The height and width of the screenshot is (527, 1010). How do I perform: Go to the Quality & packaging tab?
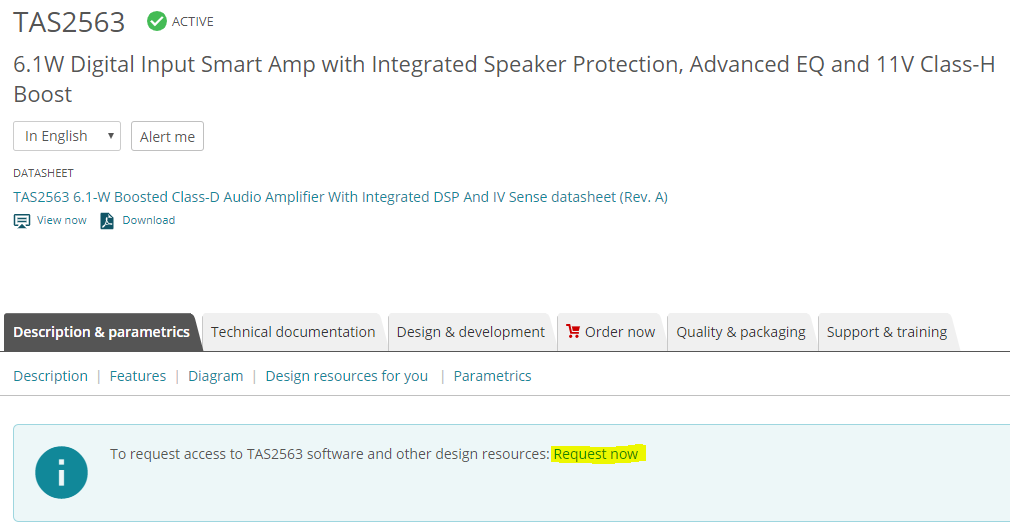[740, 332]
